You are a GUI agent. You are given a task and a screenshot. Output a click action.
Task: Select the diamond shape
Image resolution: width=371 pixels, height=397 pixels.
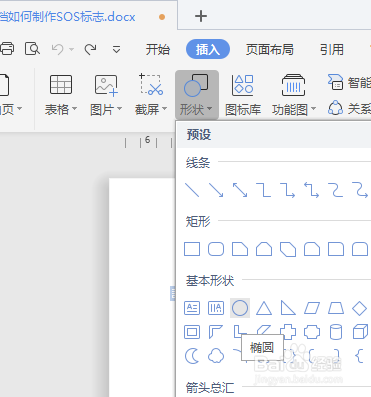[x=359, y=308]
